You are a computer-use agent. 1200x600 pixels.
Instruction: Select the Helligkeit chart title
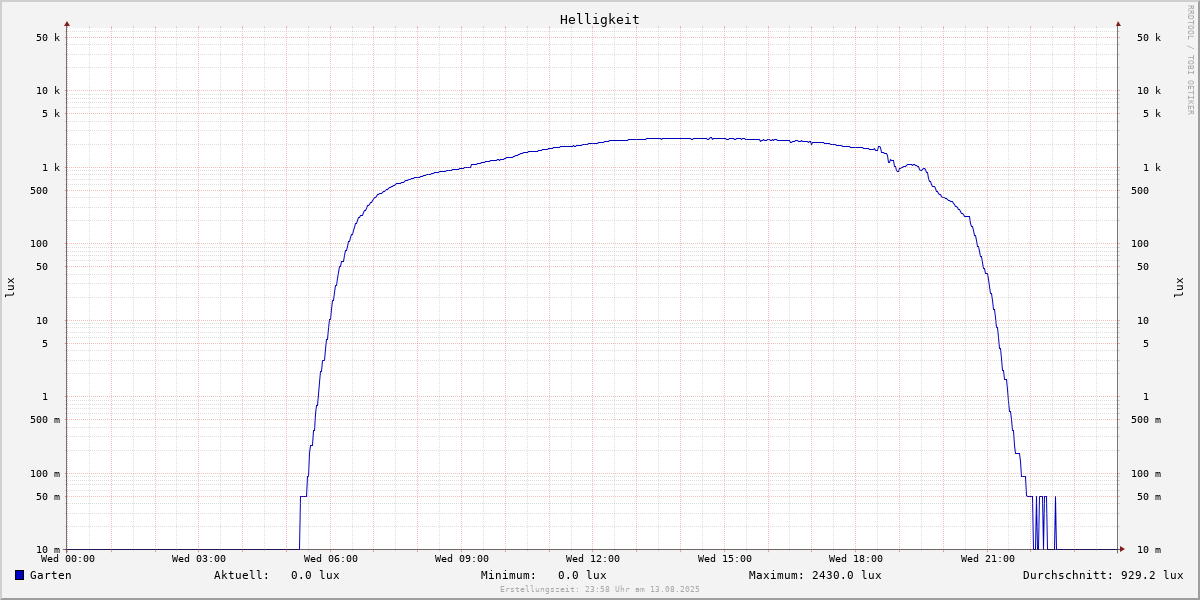[x=600, y=19]
